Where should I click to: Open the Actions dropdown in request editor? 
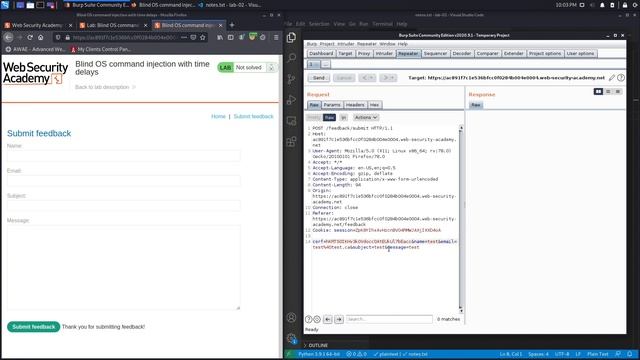point(366,118)
